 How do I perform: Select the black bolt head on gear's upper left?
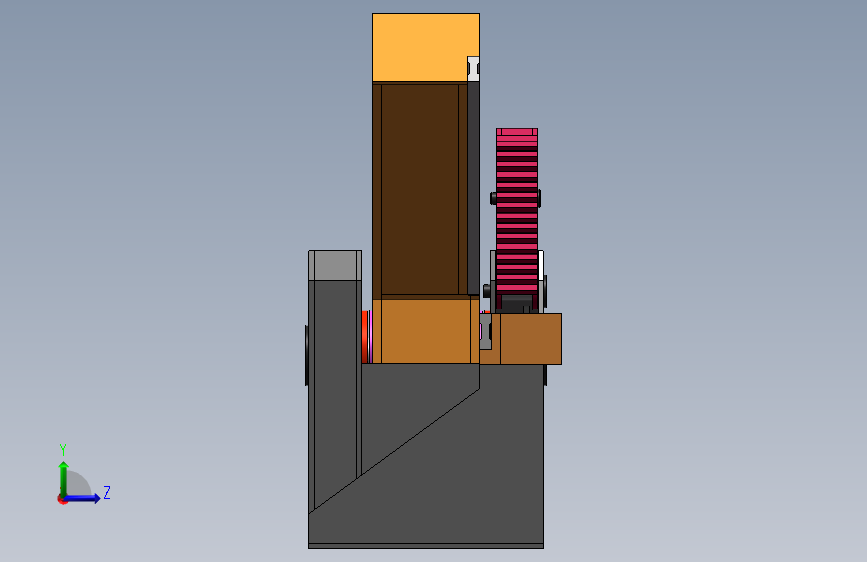point(493,197)
